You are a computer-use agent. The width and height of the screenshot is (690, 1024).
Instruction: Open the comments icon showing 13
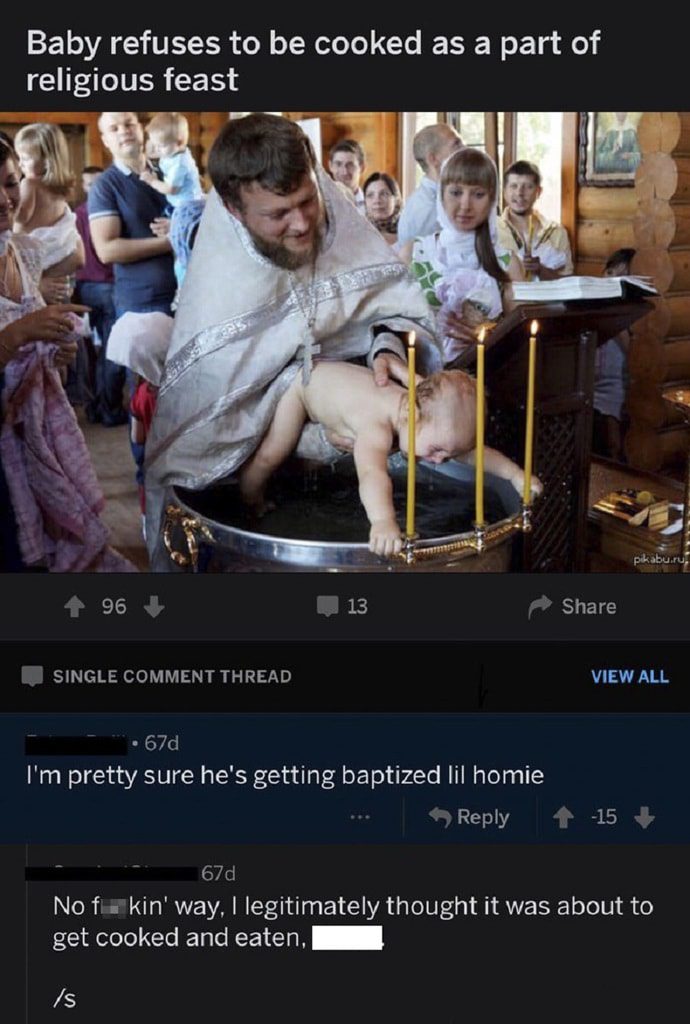(327, 606)
